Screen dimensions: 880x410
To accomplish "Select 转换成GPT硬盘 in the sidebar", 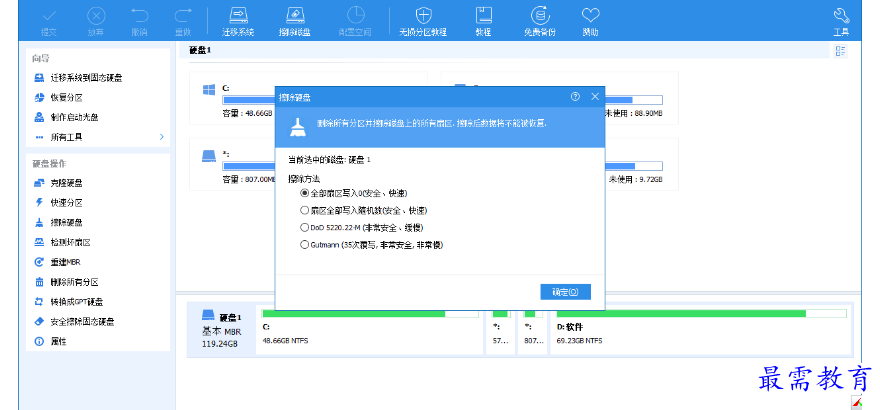I will pyautogui.click(x=76, y=301).
